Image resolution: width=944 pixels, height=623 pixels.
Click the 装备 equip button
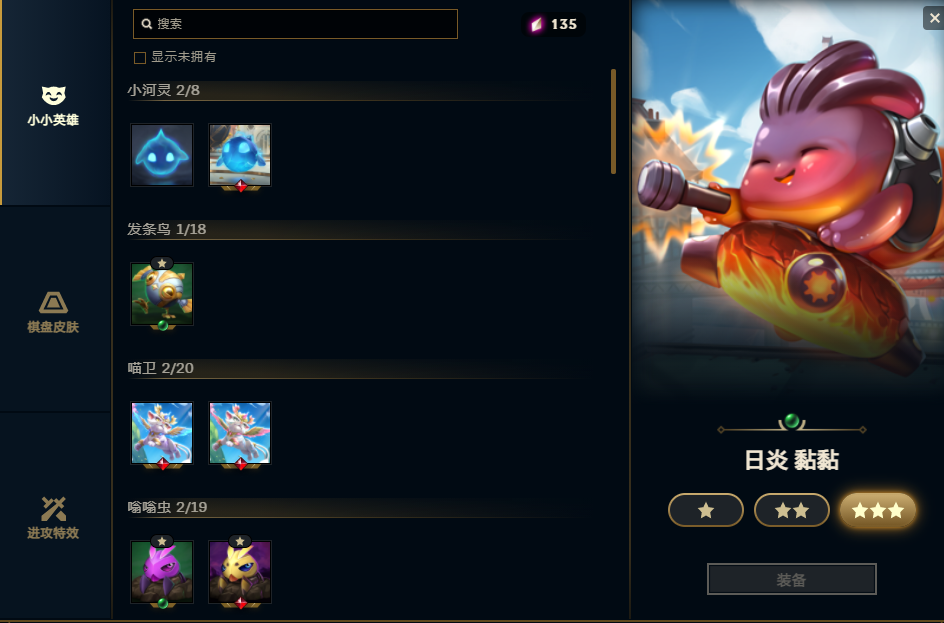pos(792,579)
